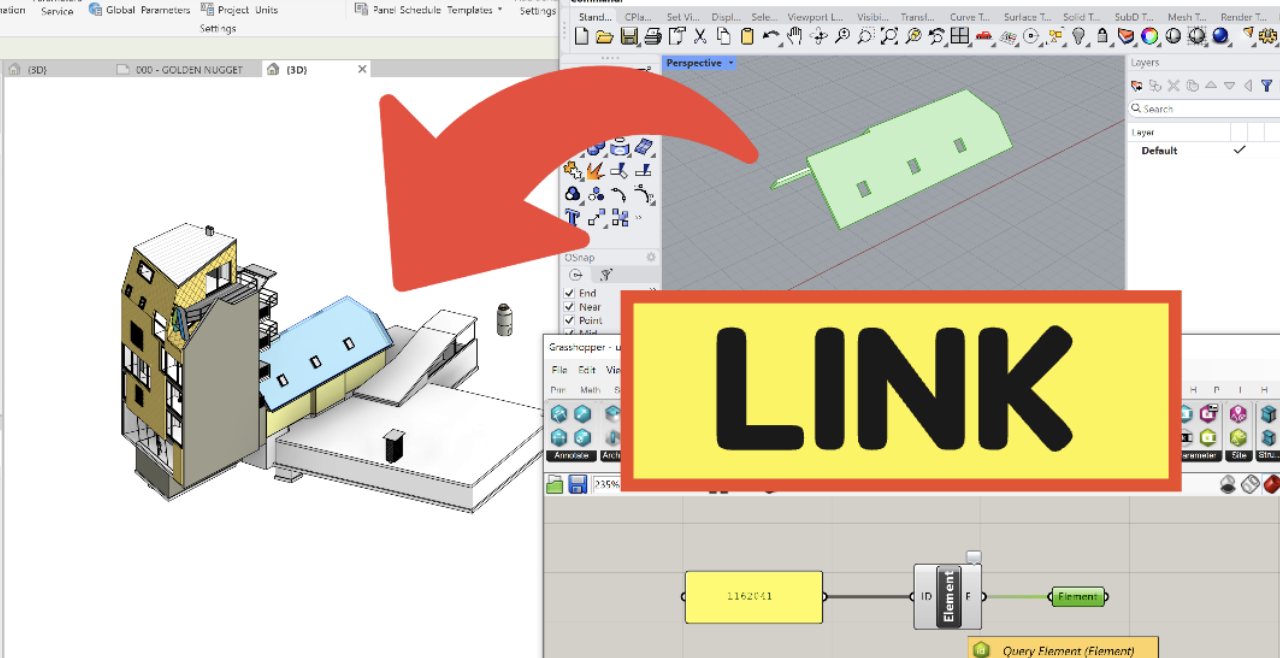Click the Open file icon in Rhino's toolbar

(x=603, y=37)
